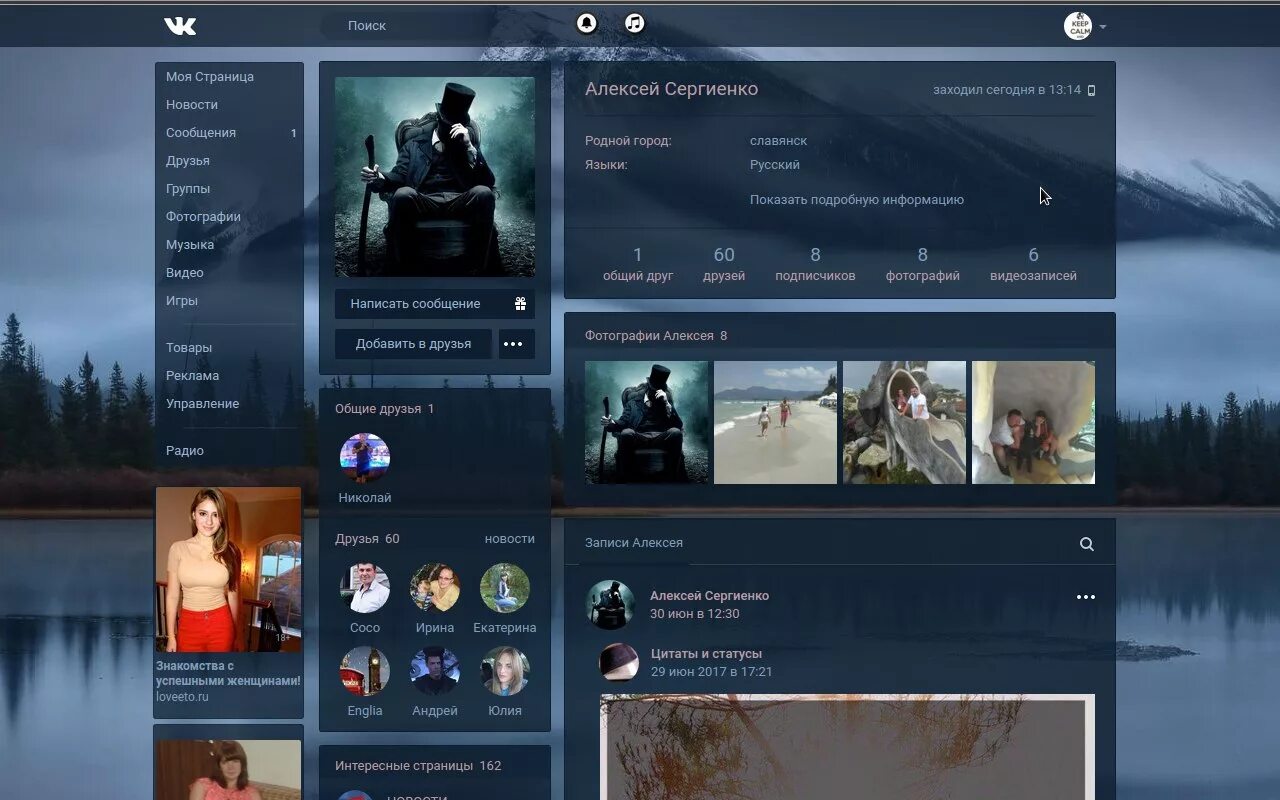This screenshot has height=800, width=1280.
Task: Open Цитаты и статусы group link
Action: coord(706,654)
